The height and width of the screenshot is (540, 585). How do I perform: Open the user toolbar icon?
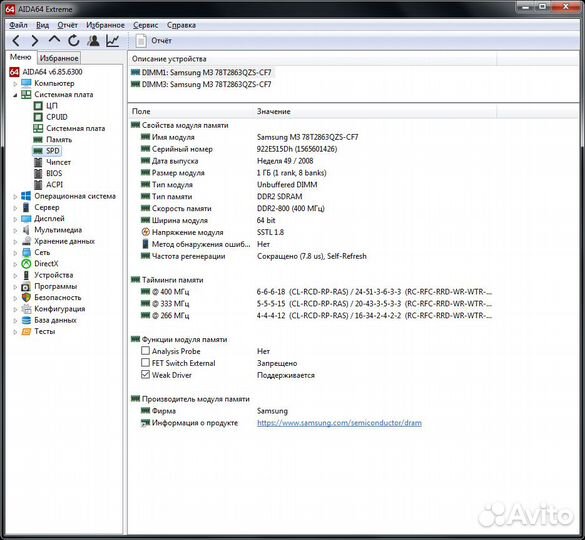pyautogui.click(x=93, y=40)
